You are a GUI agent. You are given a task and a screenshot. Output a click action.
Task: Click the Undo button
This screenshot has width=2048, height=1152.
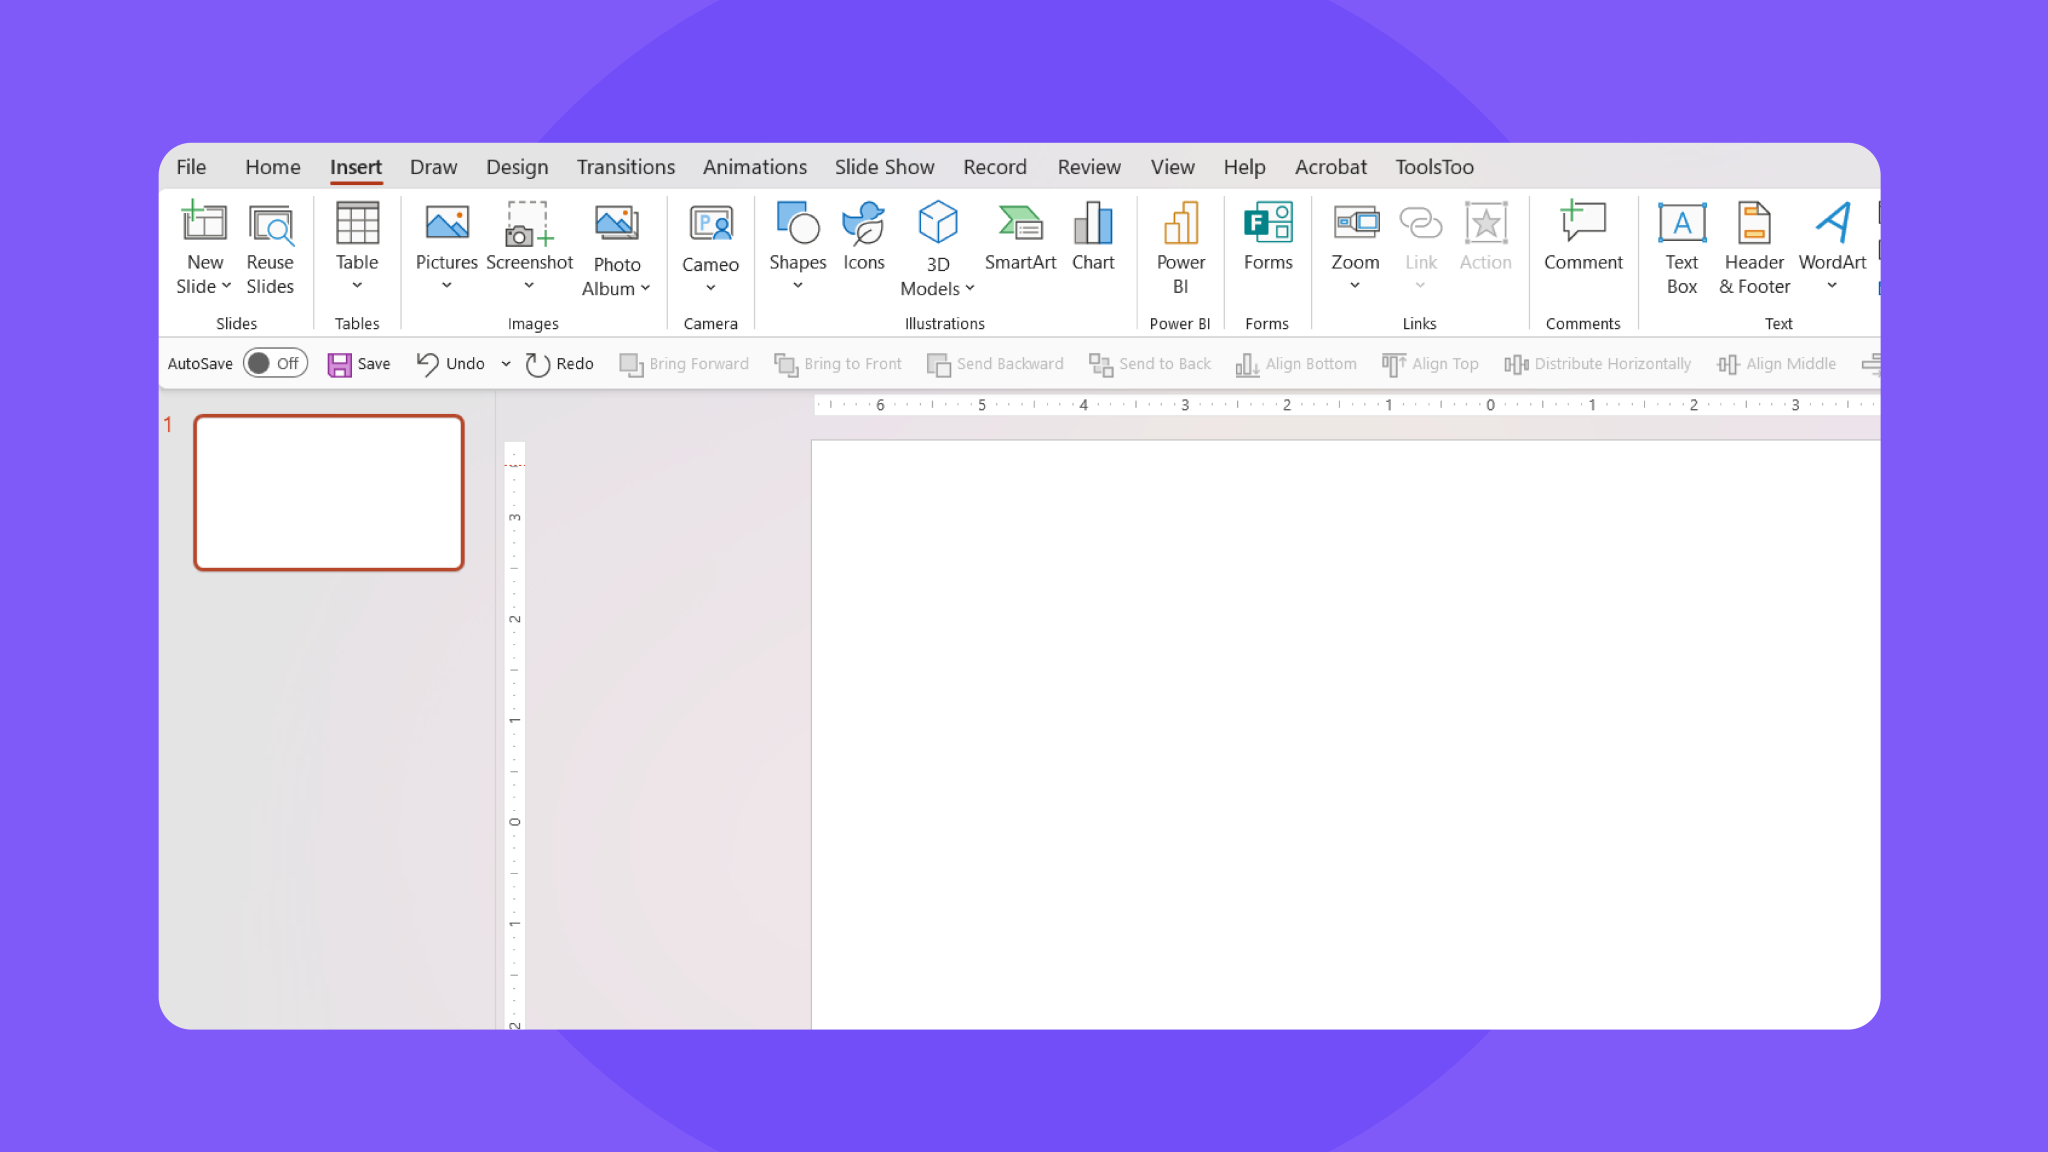tap(450, 363)
